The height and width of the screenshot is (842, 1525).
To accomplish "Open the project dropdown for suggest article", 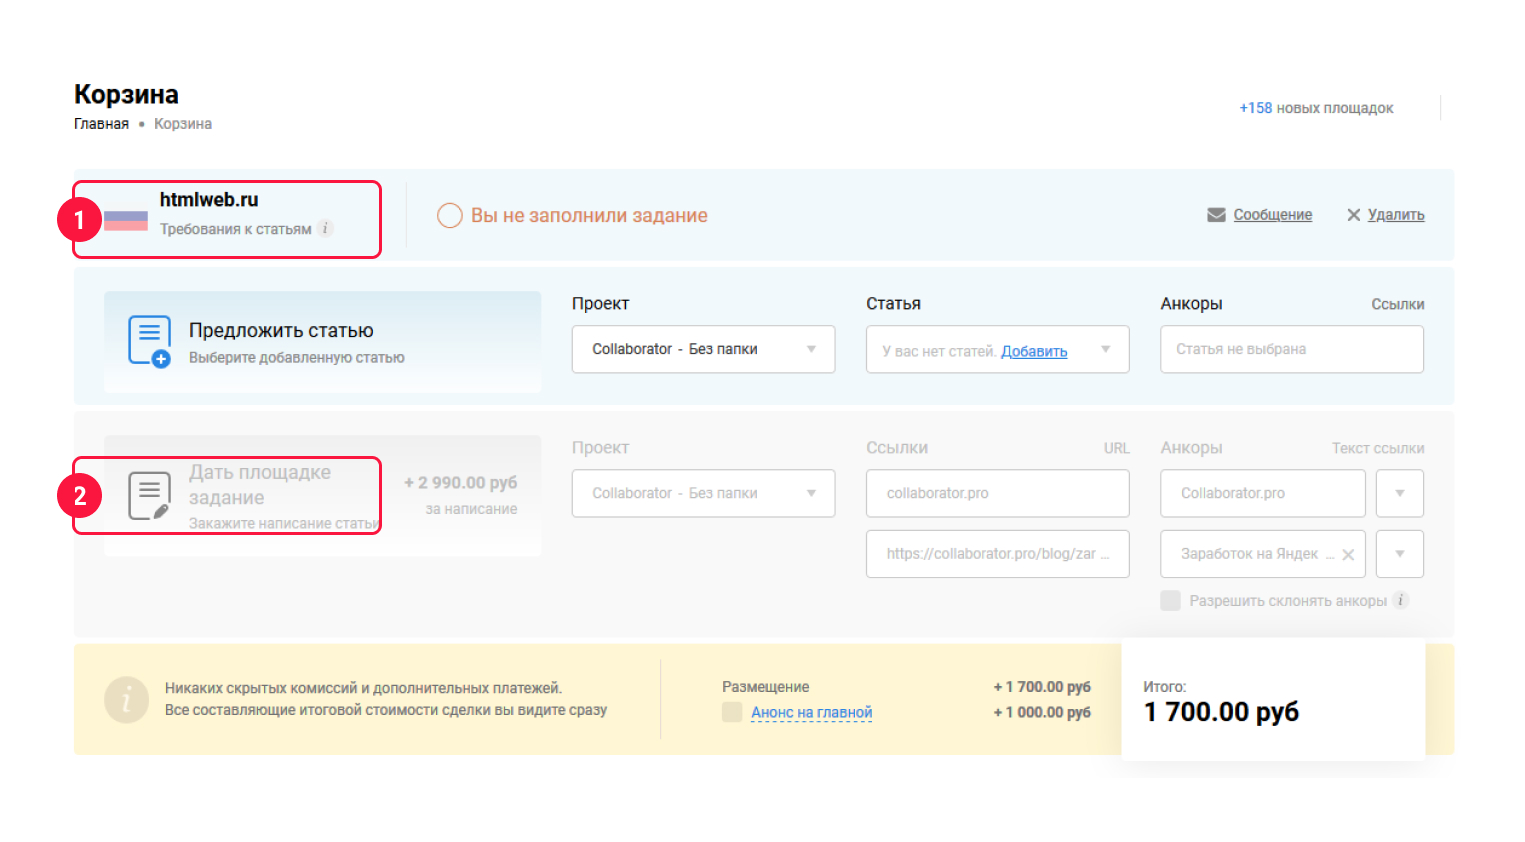I will coord(703,349).
